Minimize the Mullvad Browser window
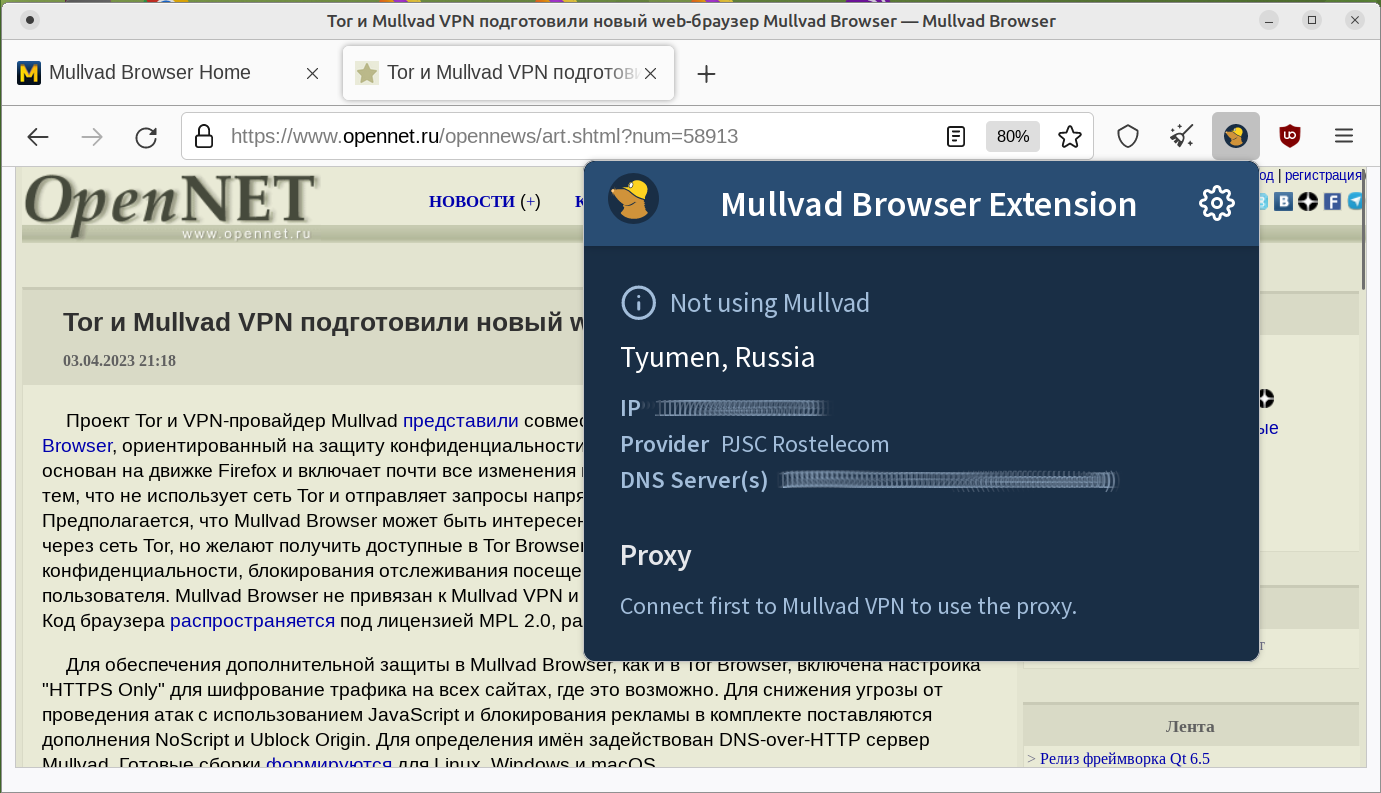Screen dimensions: 1381x793 coord(1269,20)
